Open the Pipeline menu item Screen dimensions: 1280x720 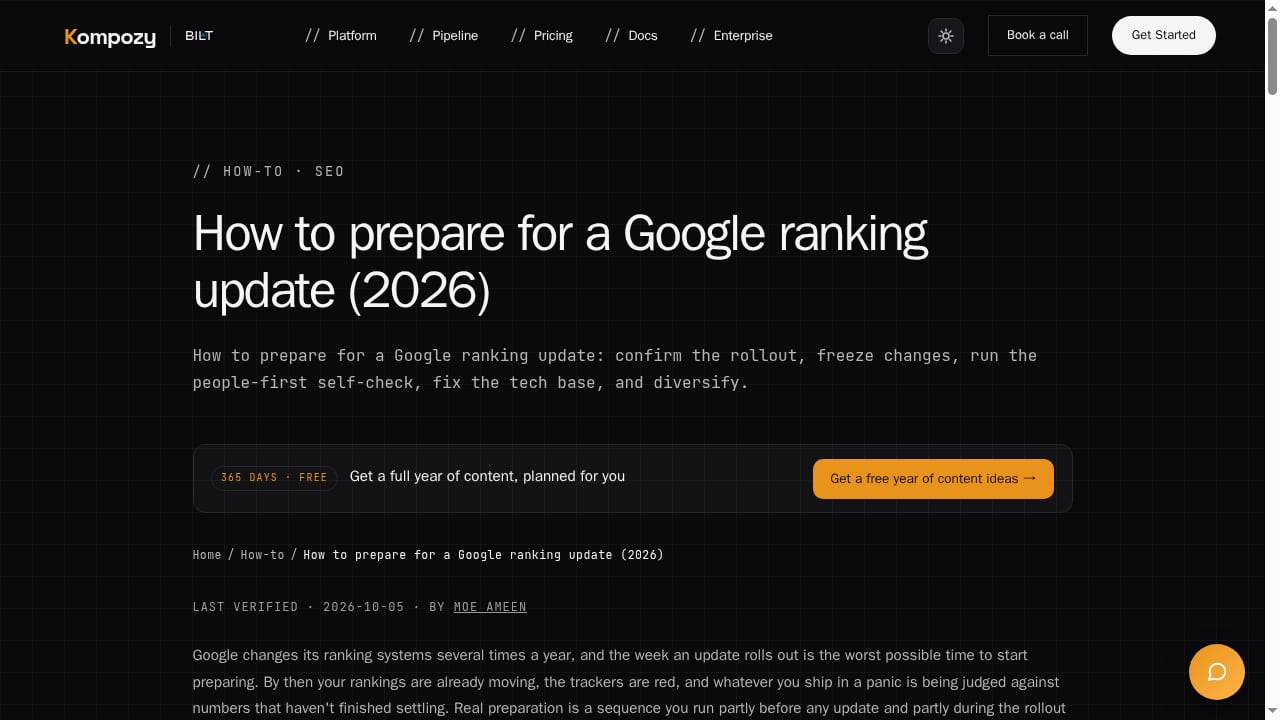[x=444, y=36]
